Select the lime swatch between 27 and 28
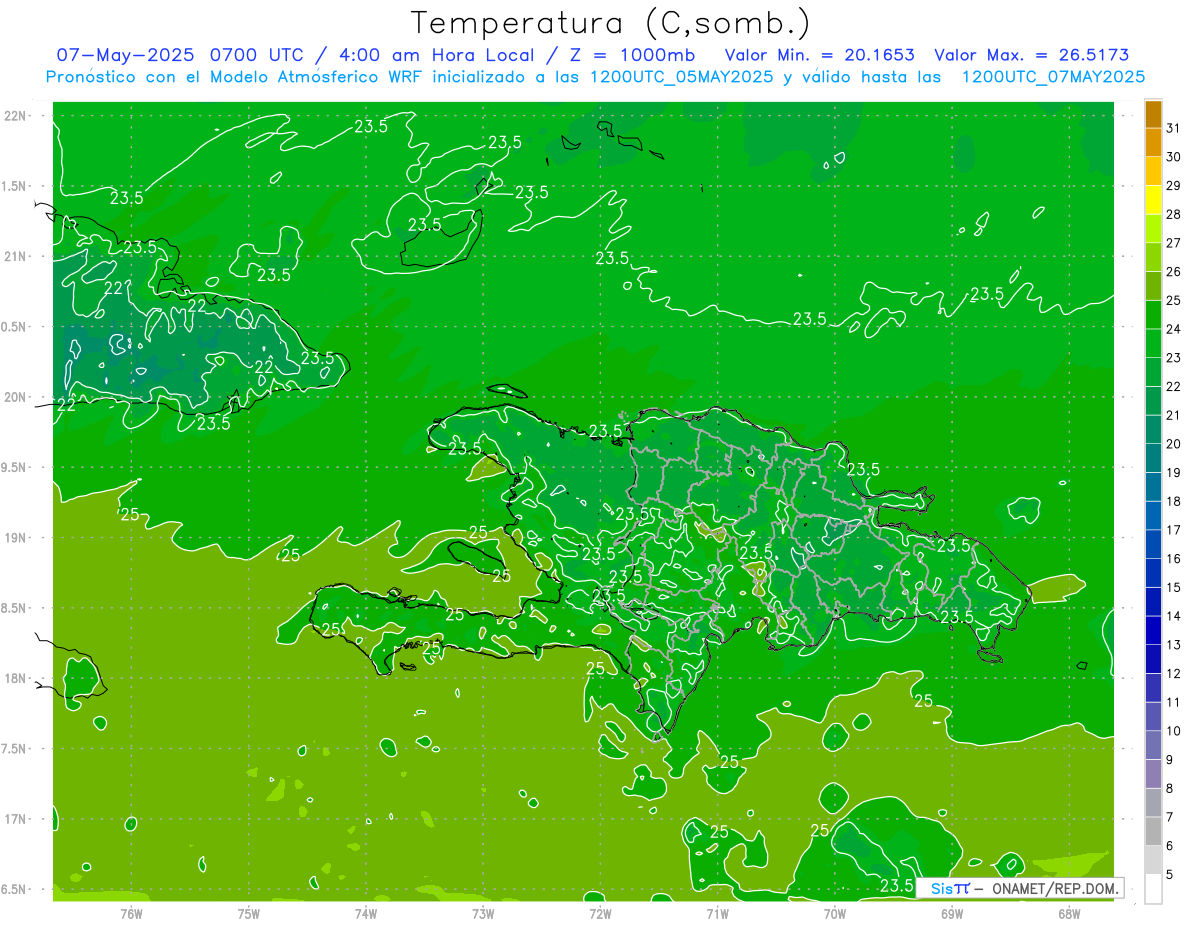This screenshot has height=927, width=1200. pyautogui.click(x=1153, y=229)
